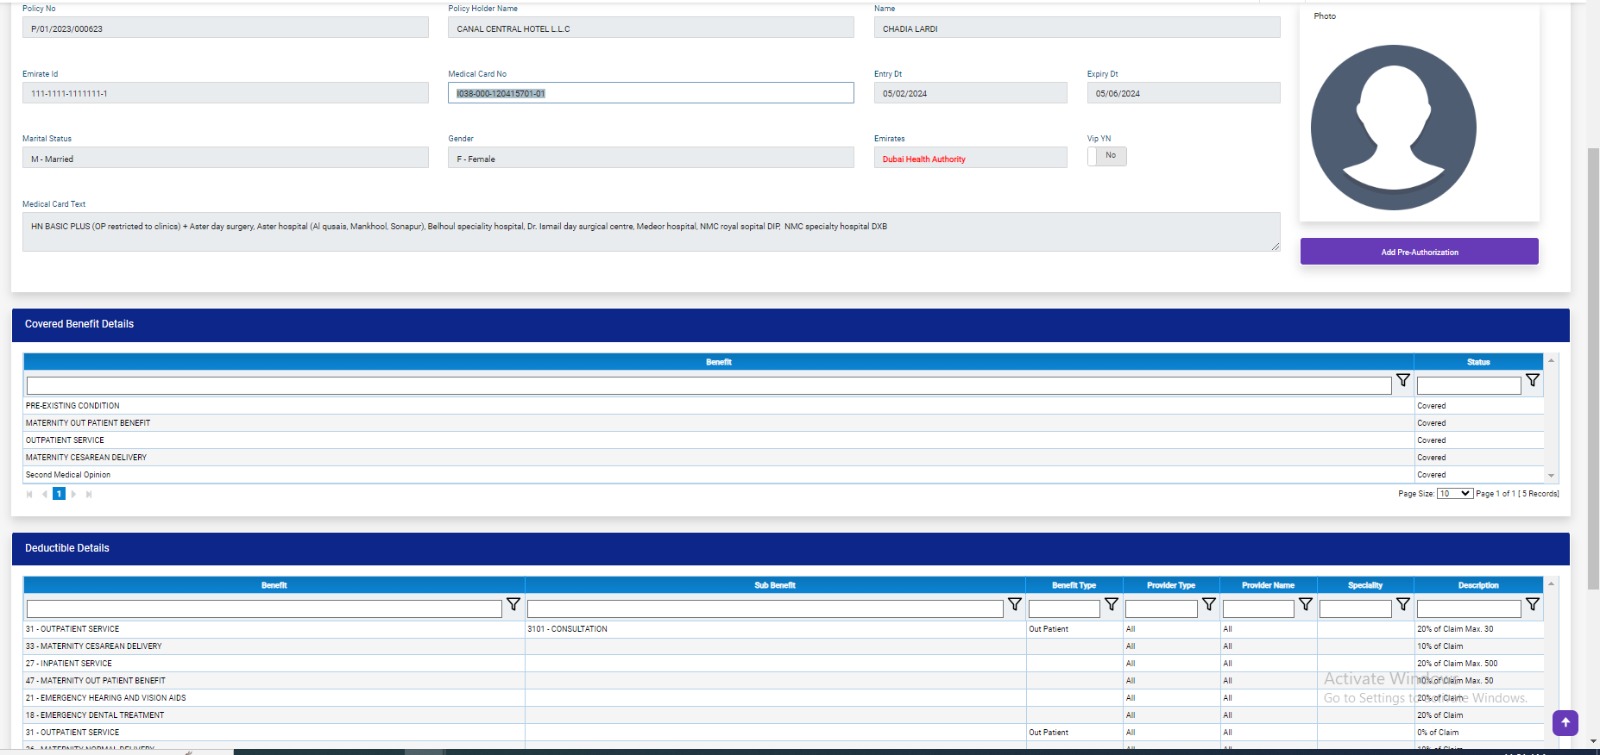Viewport: 1600px width, 755px height.
Task: Open the Page Size dropdown
Action: click(1454, 494)
